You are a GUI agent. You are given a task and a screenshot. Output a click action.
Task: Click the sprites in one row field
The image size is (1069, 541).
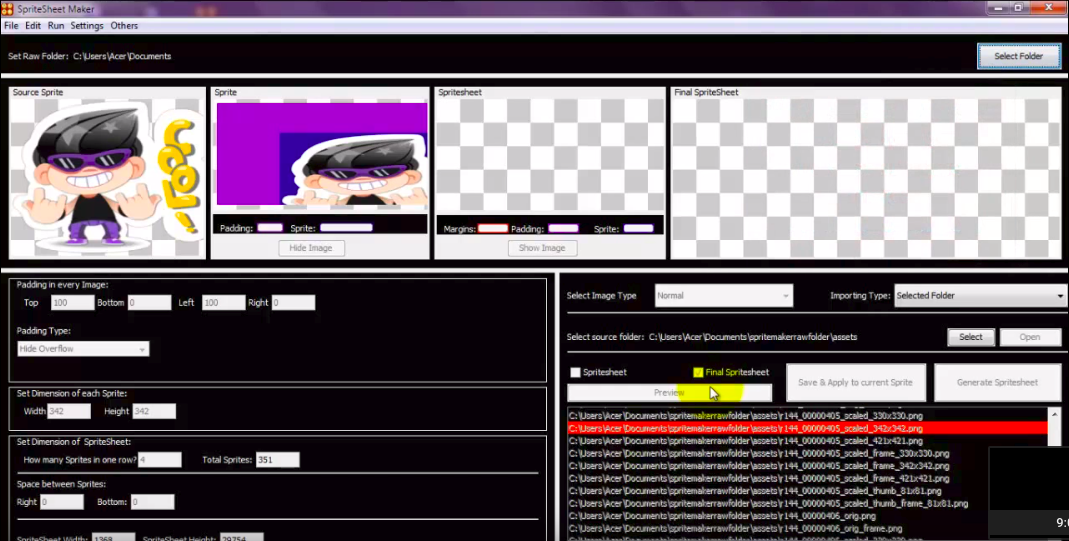(x=160, y=460)
